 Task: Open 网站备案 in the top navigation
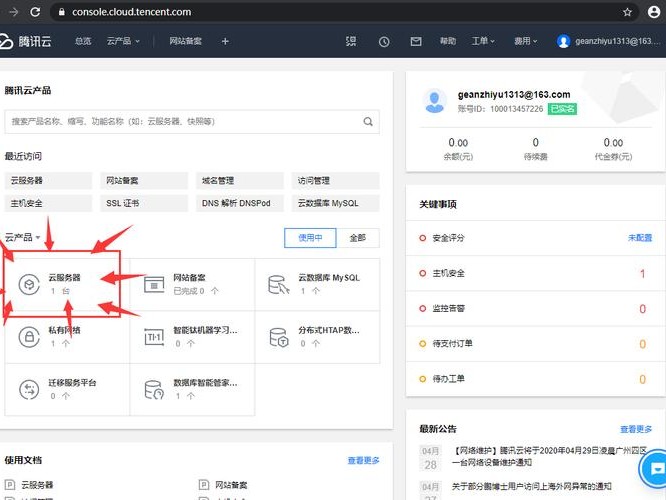[185, 41]
